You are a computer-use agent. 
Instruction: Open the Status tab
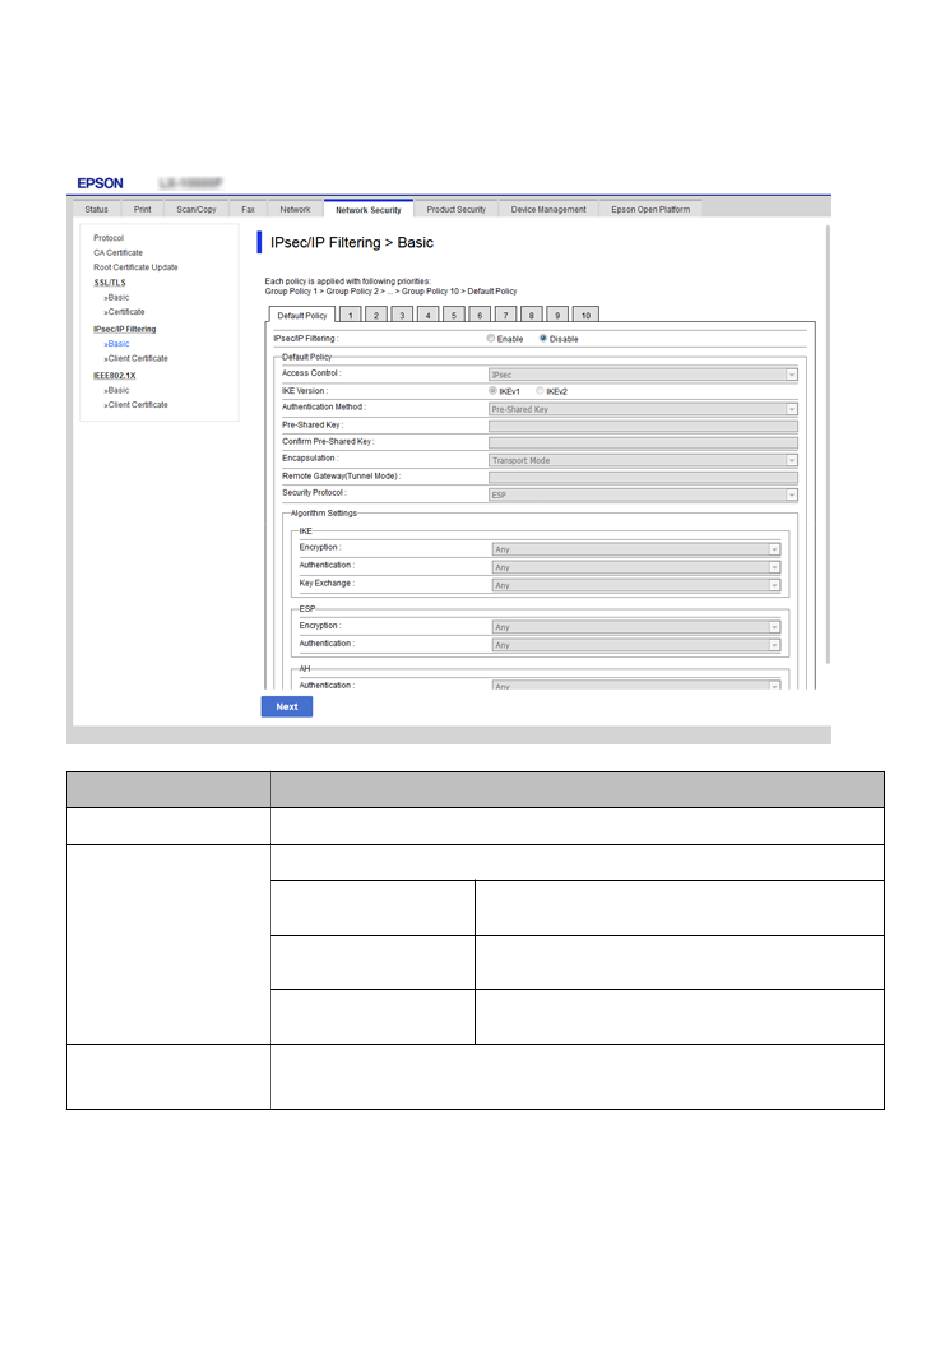click(x=97, y=209)
